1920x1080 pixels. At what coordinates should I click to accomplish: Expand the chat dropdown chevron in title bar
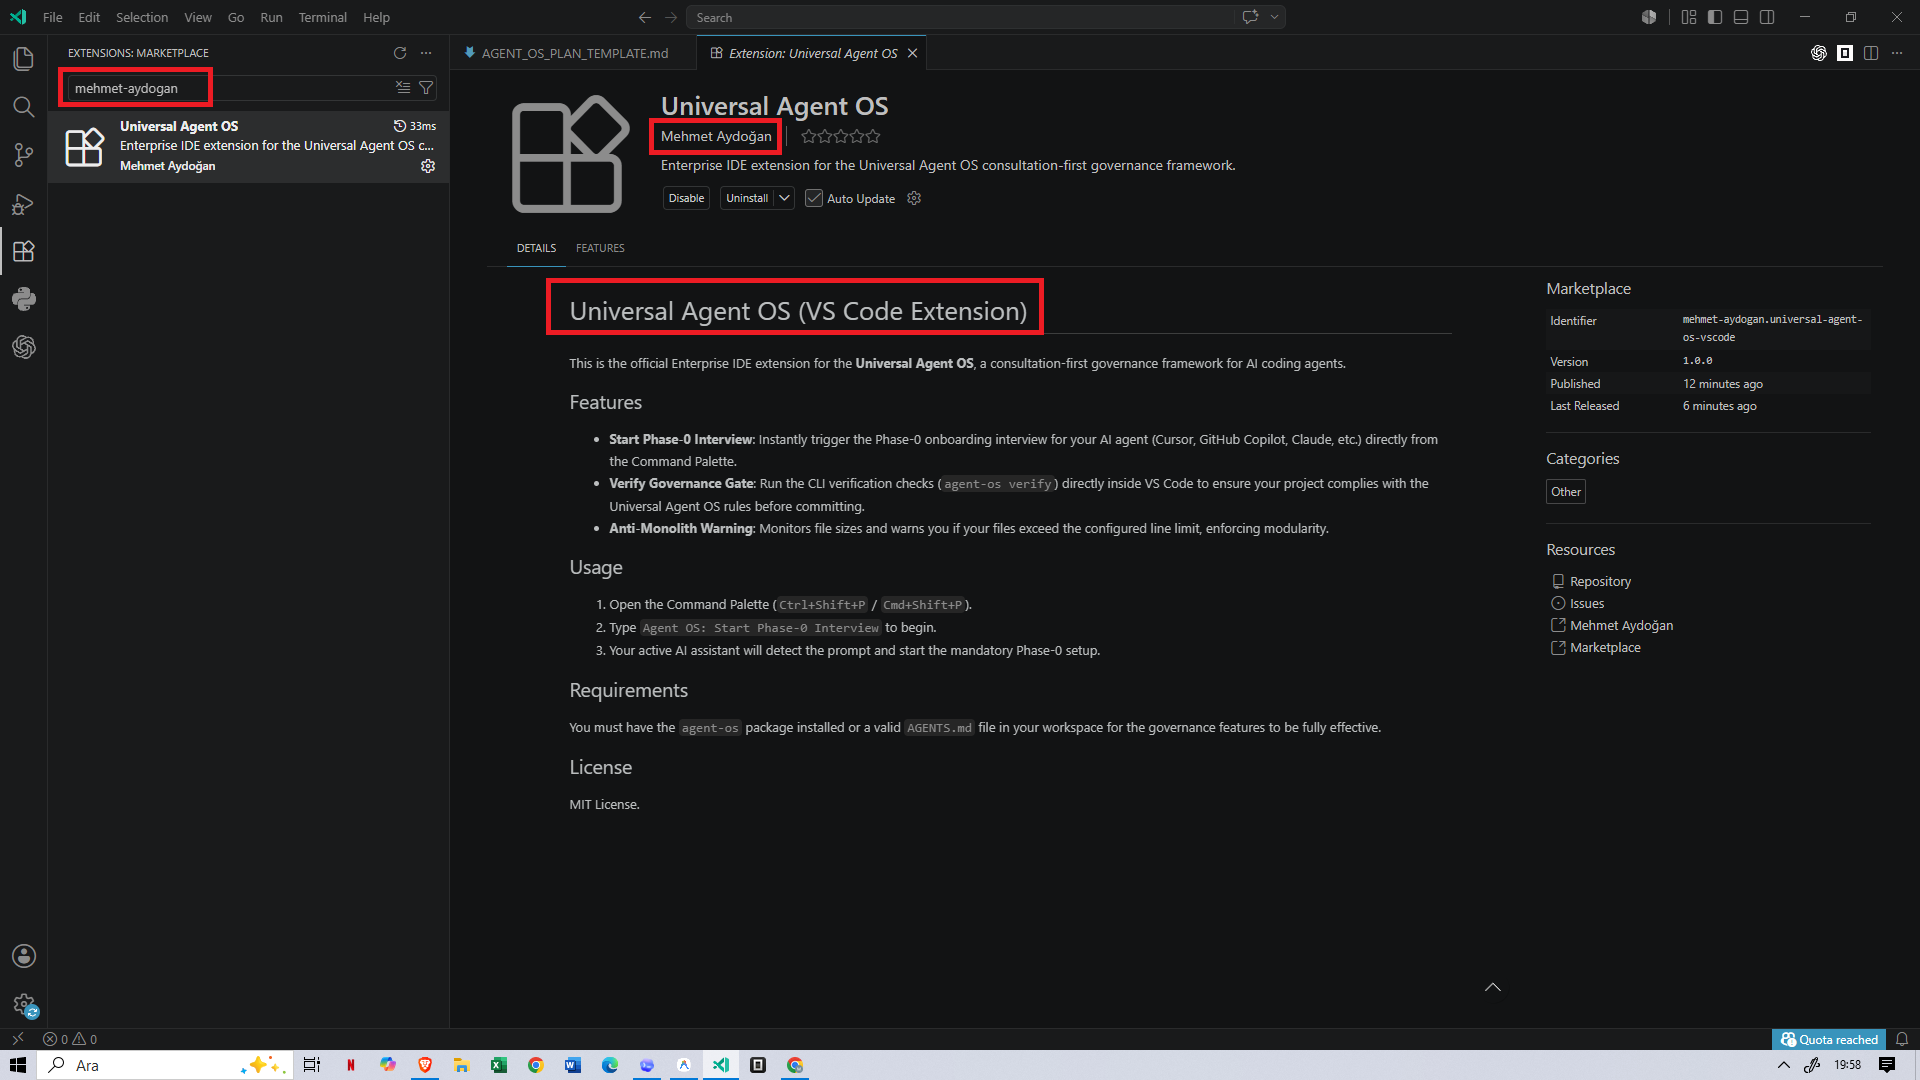pyautogui.click(x=1275, y=17)
